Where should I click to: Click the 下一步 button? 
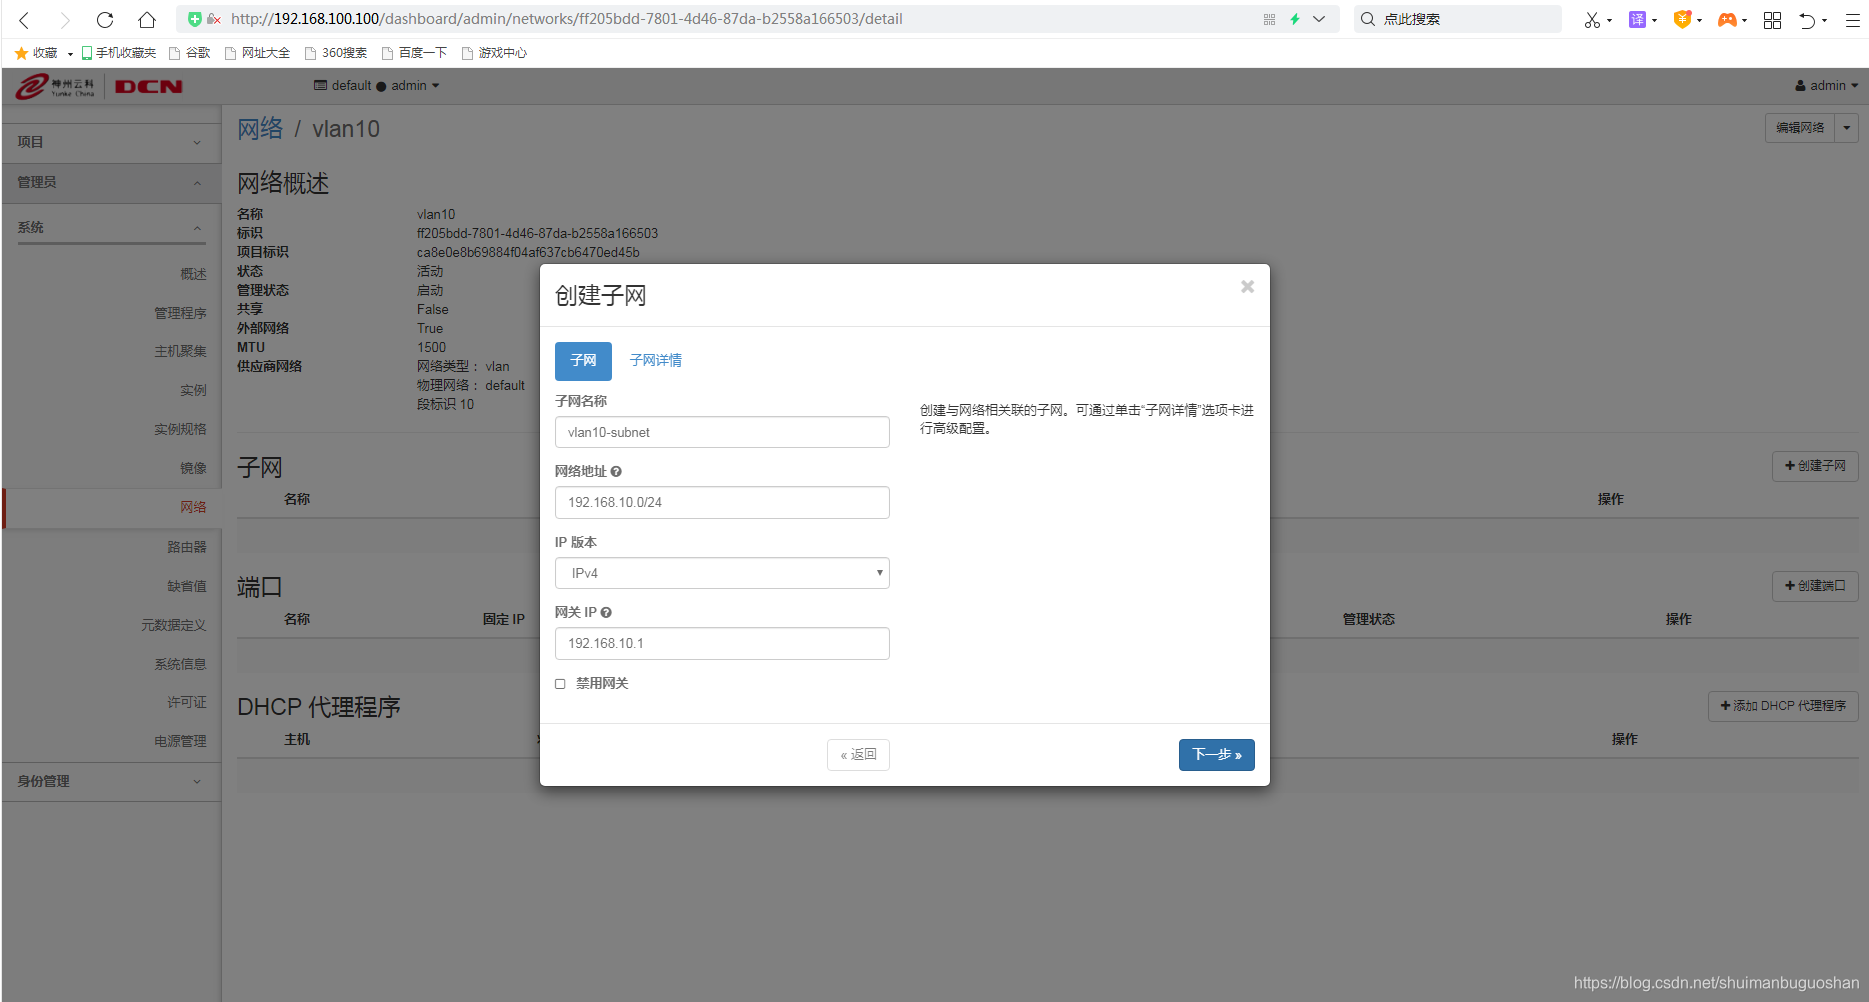1216,755
